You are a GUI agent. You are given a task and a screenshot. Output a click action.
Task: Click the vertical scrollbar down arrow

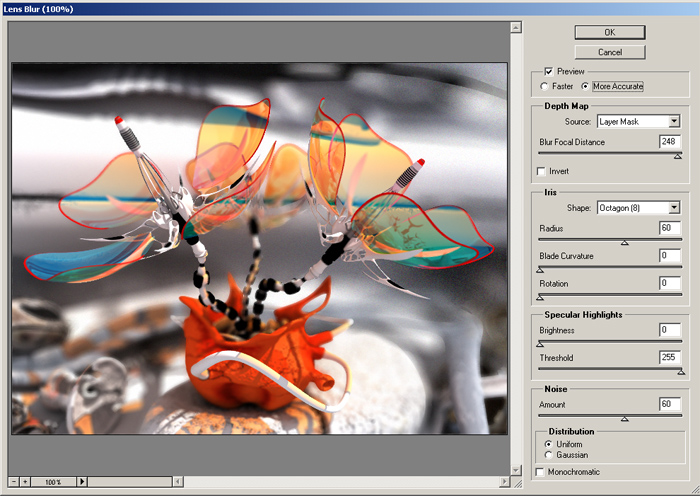(x=518, y=470)
